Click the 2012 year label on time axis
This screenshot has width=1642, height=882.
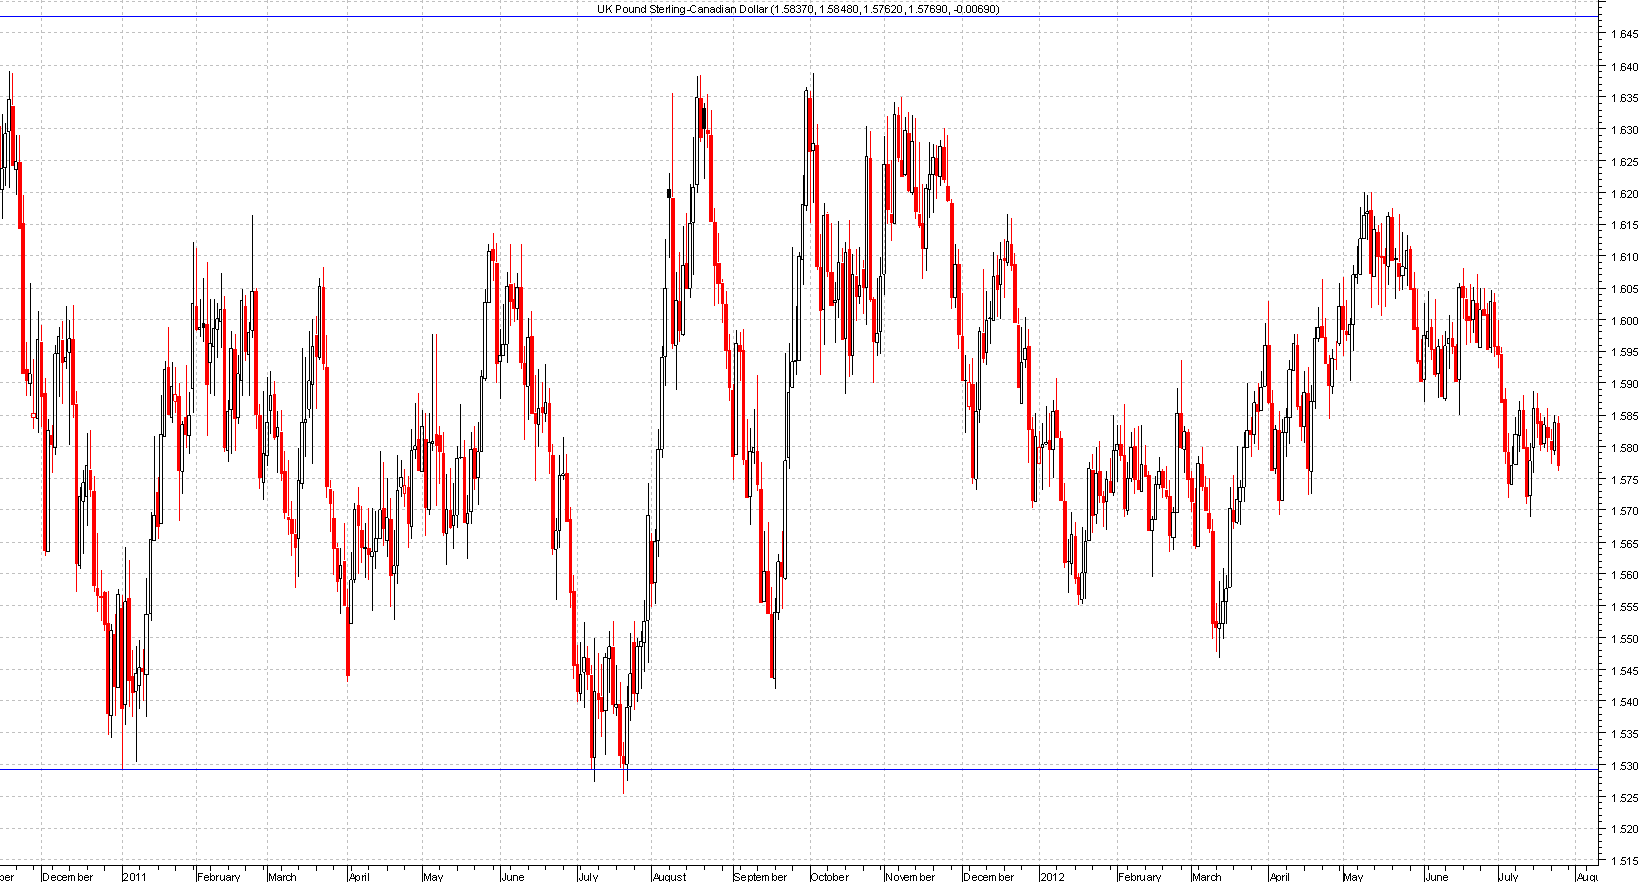pos(1052,877)
